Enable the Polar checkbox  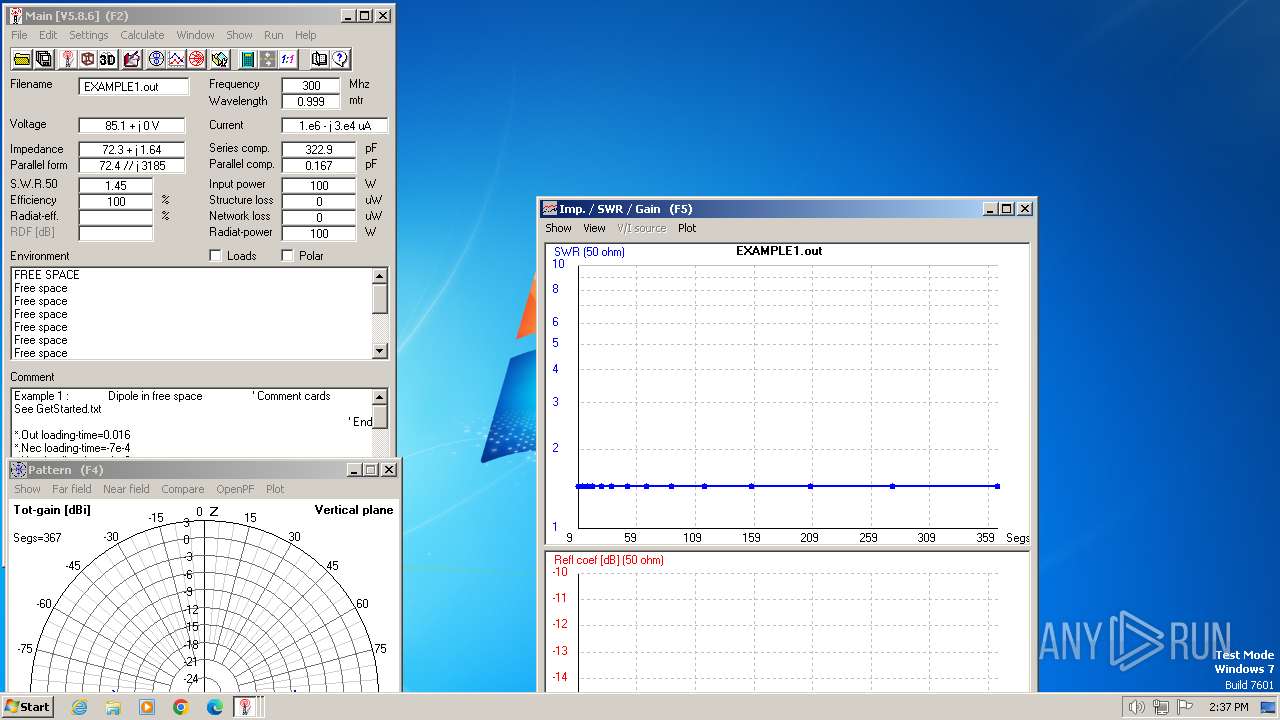click(288, 256)
